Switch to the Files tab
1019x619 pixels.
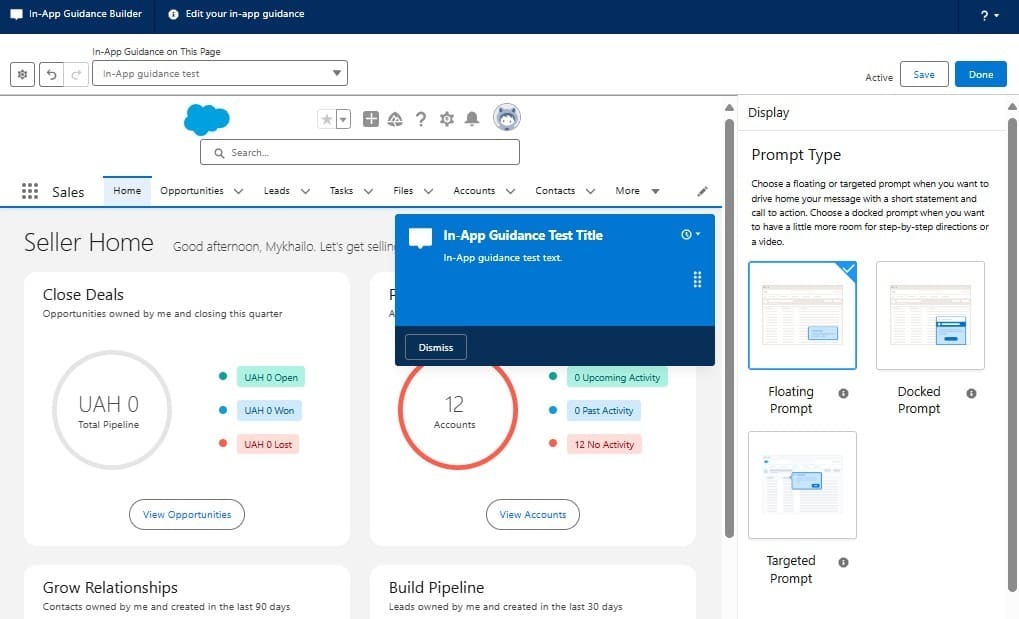tap(403, 191)
